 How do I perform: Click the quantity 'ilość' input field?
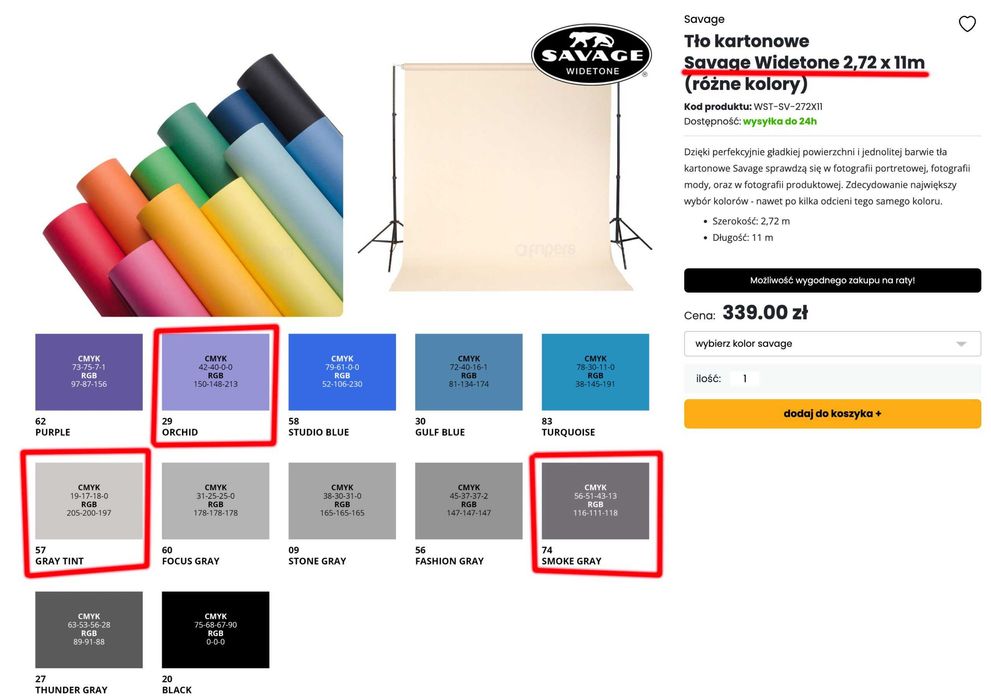pyautogui.click(x=745, y=378)
